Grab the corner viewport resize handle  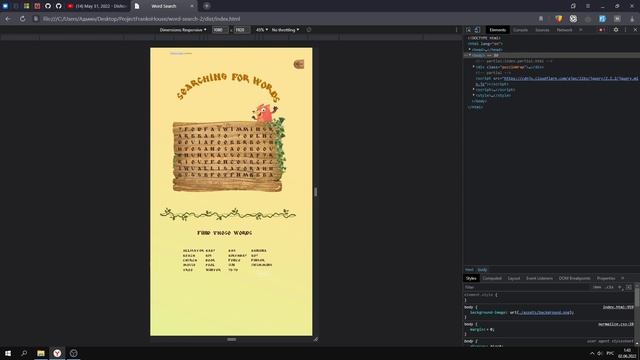[316, 339]
